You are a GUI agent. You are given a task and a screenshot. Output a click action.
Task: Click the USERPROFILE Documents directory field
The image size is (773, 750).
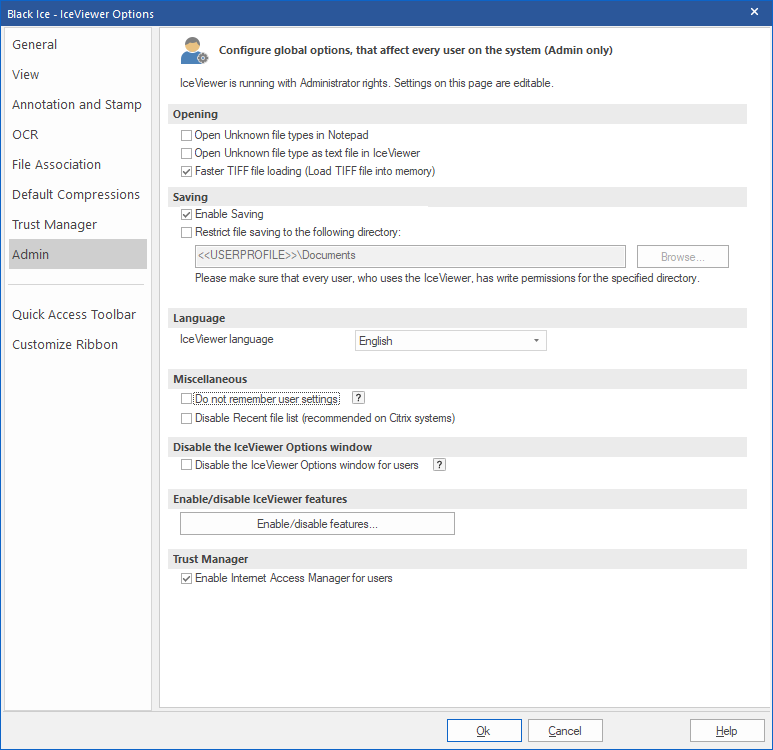tap(410, 256)
